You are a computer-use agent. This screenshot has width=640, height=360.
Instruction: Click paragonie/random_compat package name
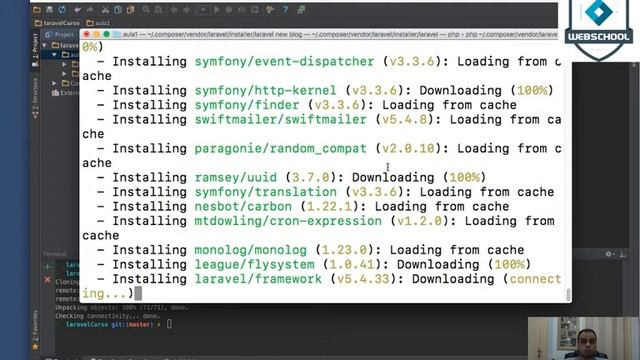(280, 149)
